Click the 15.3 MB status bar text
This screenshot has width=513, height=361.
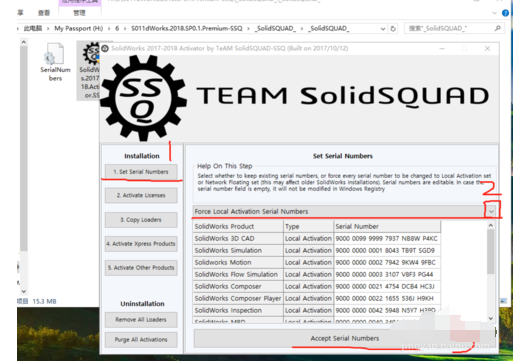pos(44,301)
